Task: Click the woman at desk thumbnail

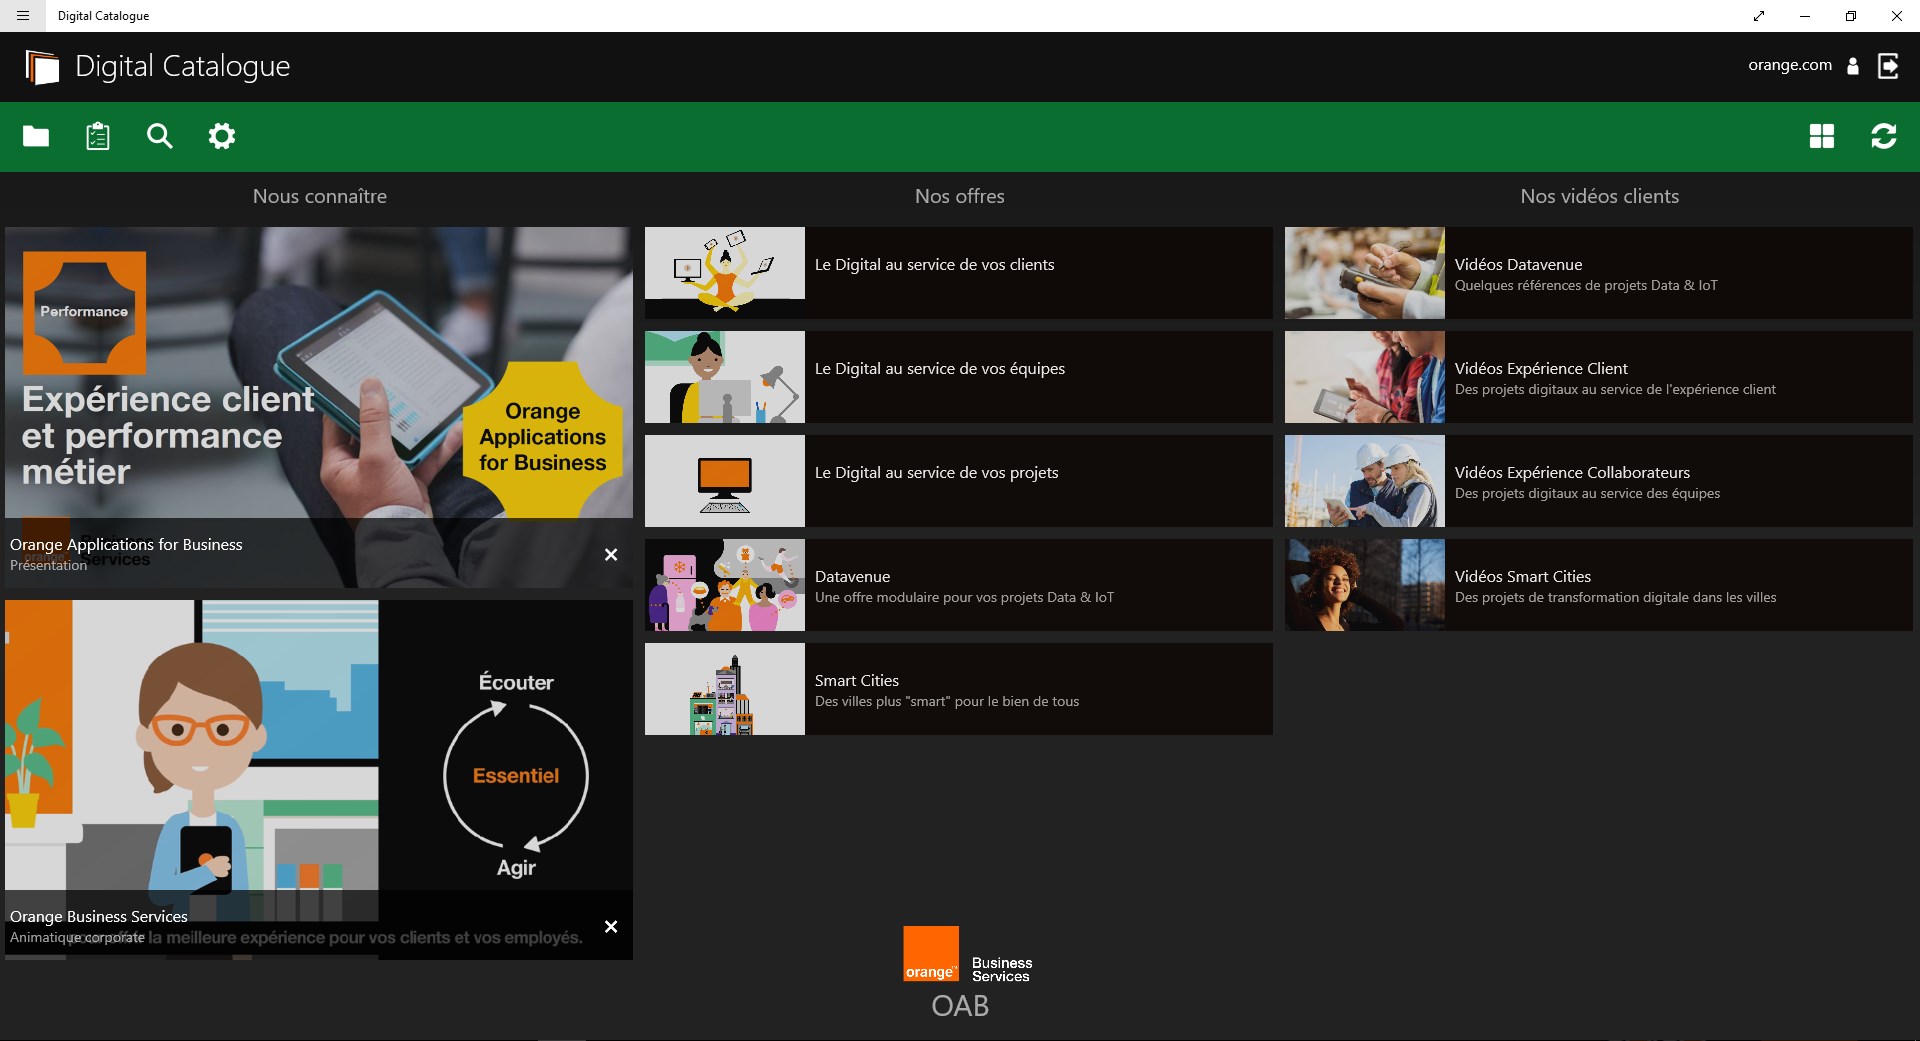Action: click(725, 377)
